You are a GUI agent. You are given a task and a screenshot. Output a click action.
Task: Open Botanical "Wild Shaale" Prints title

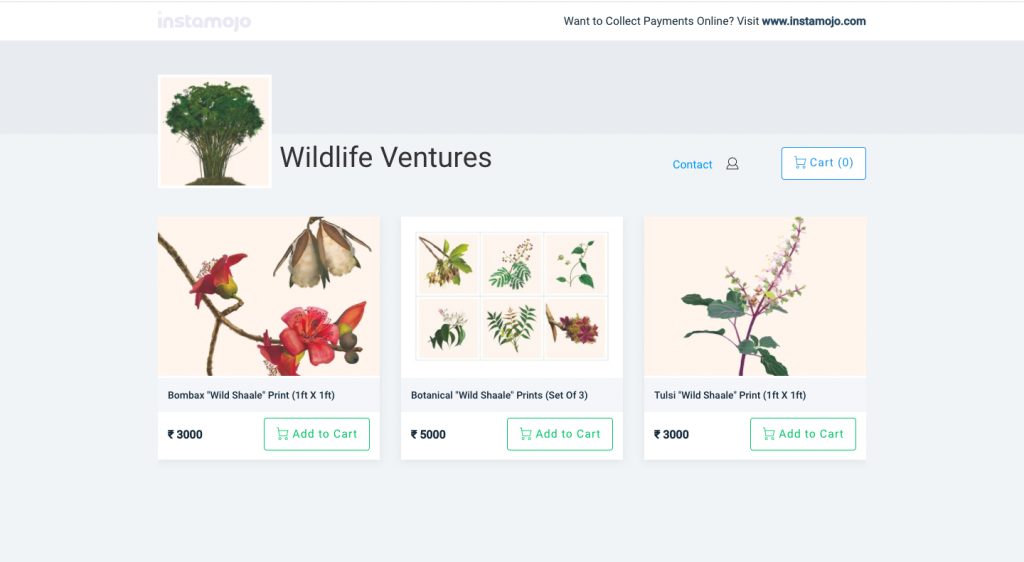click(x=499, y=395)
